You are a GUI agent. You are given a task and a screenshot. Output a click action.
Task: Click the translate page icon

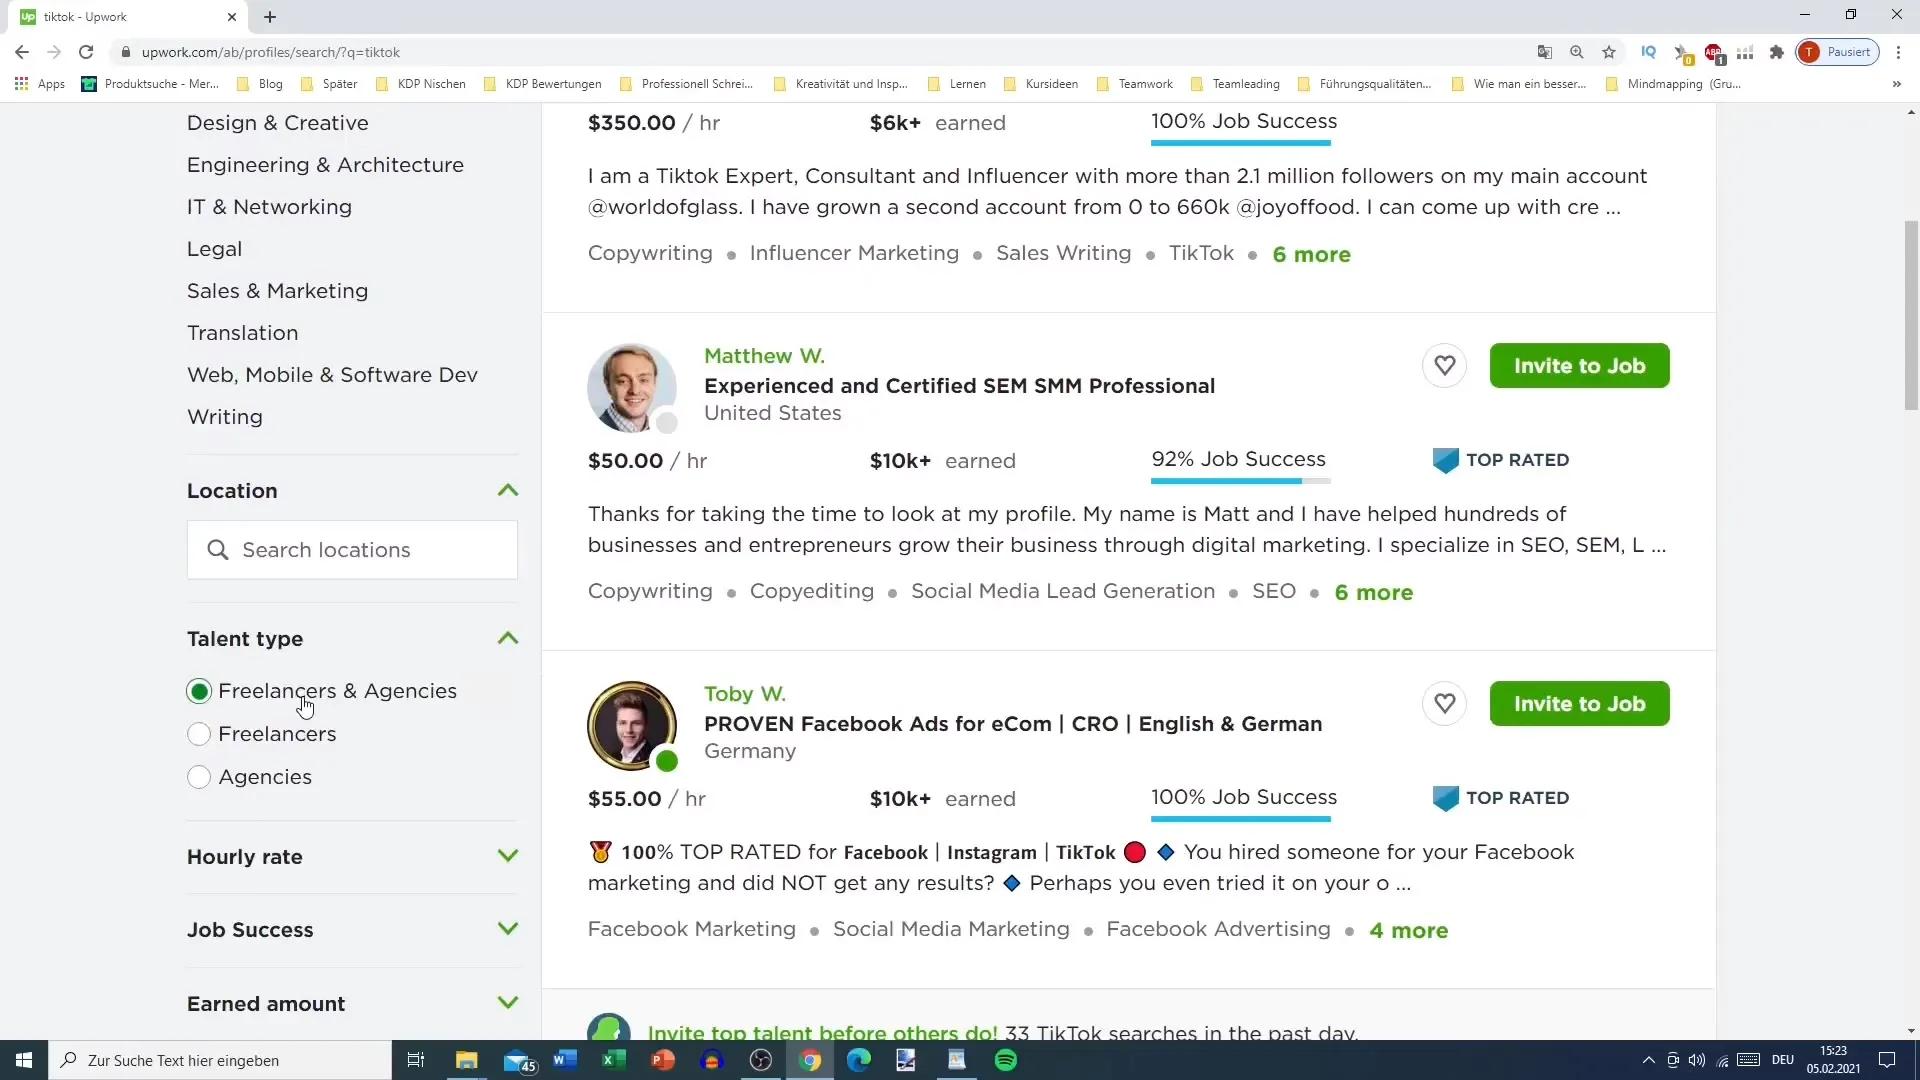coord(1545,52)
